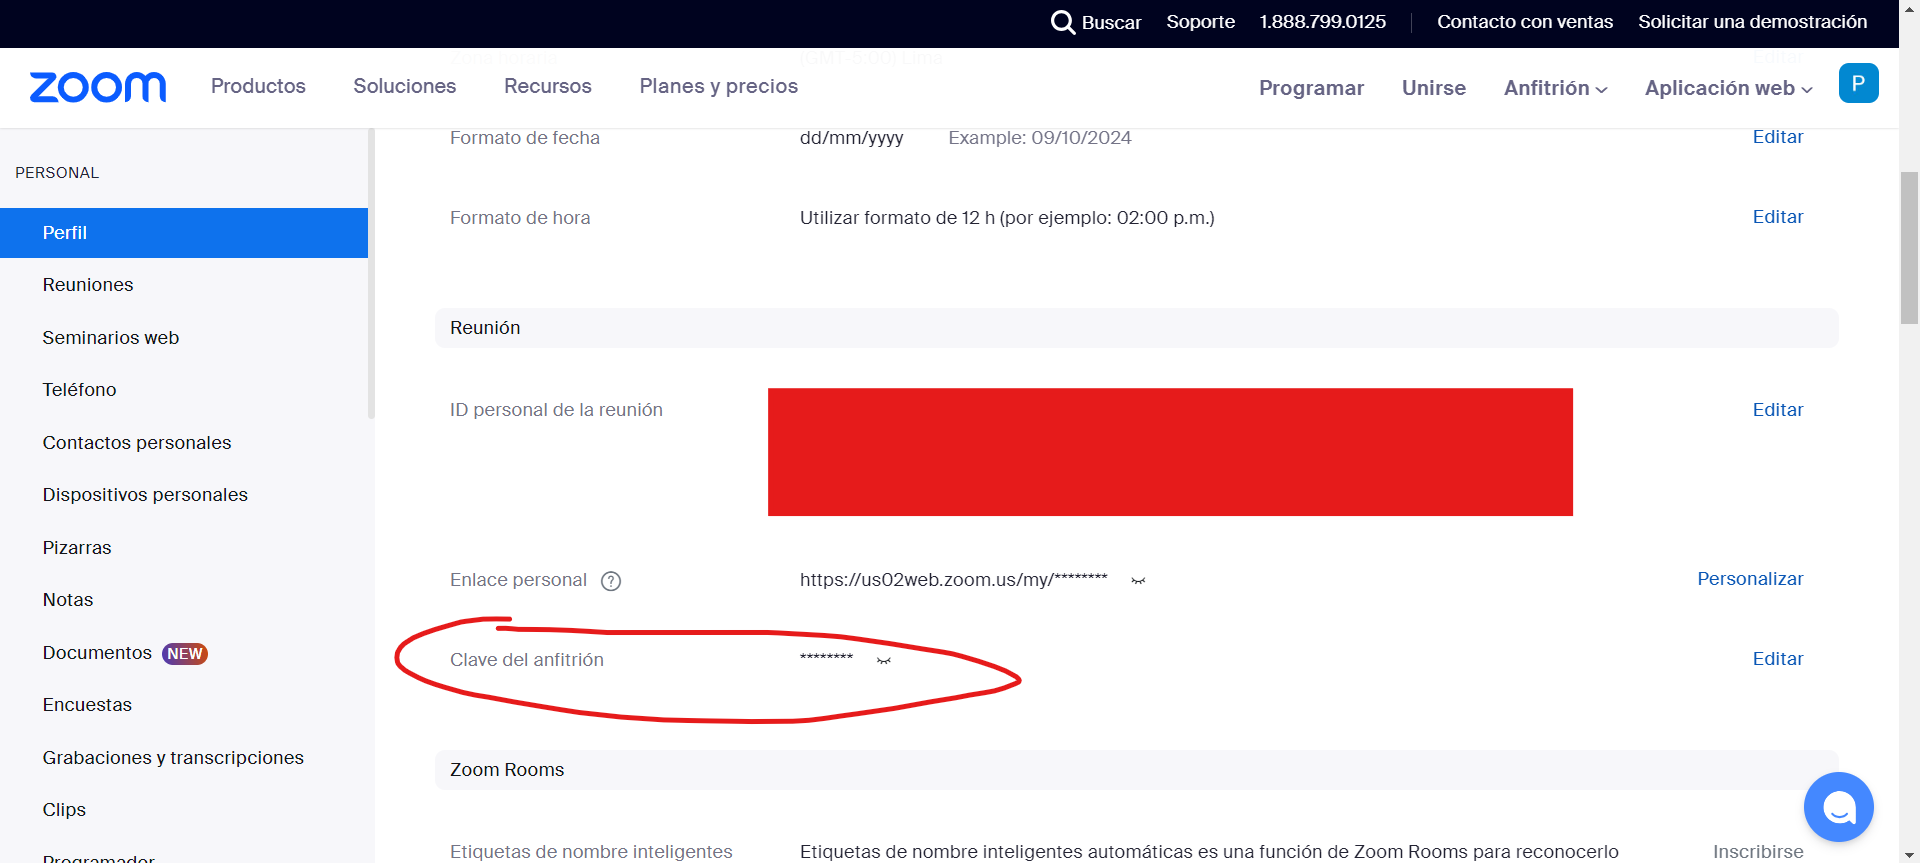Click the Zoom Rooms section header
Viewport: 1920px width, 863px height.
coord(1136,770)
